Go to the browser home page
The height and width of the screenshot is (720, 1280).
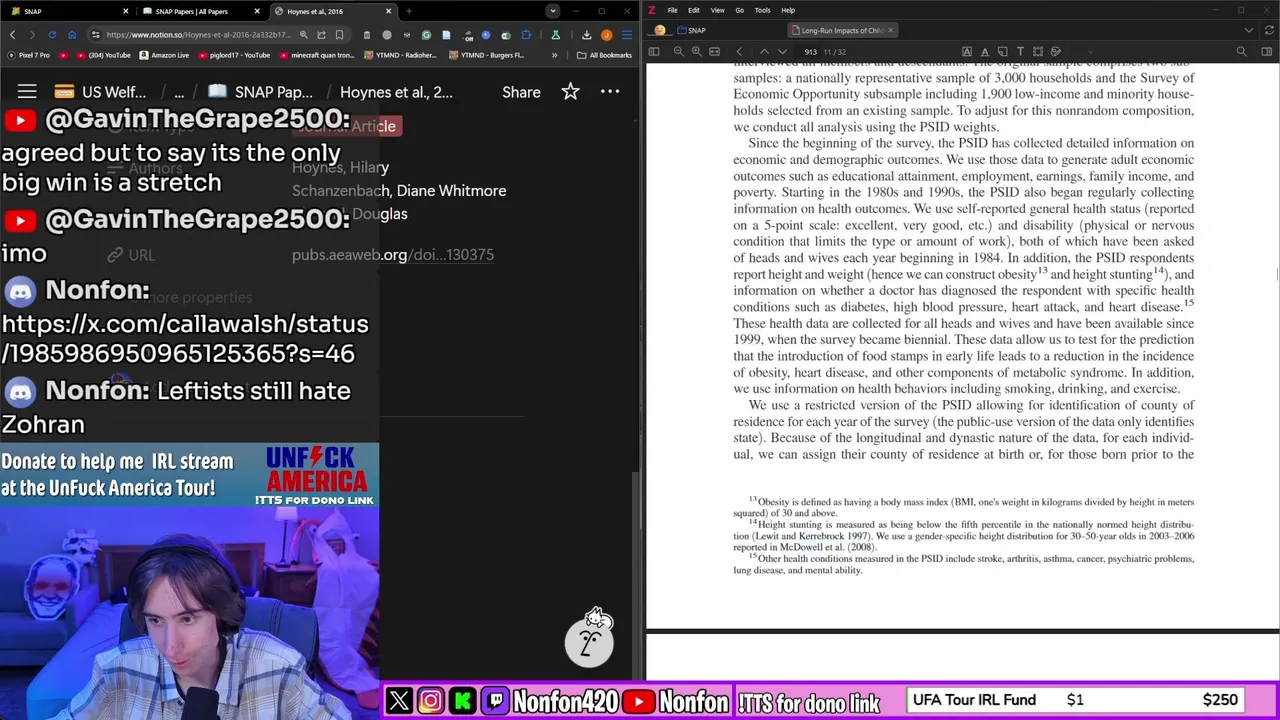tap(72, 35)
